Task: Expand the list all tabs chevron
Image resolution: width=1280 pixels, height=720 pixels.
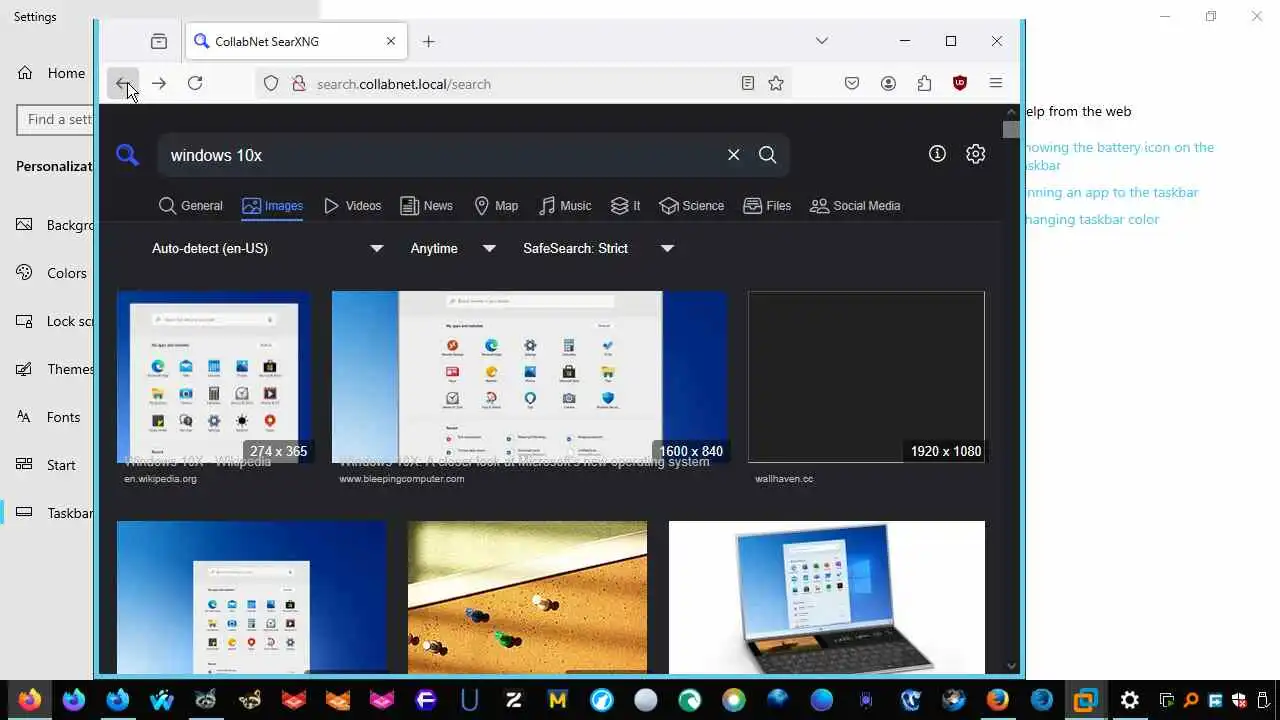Action: [821, 41]
